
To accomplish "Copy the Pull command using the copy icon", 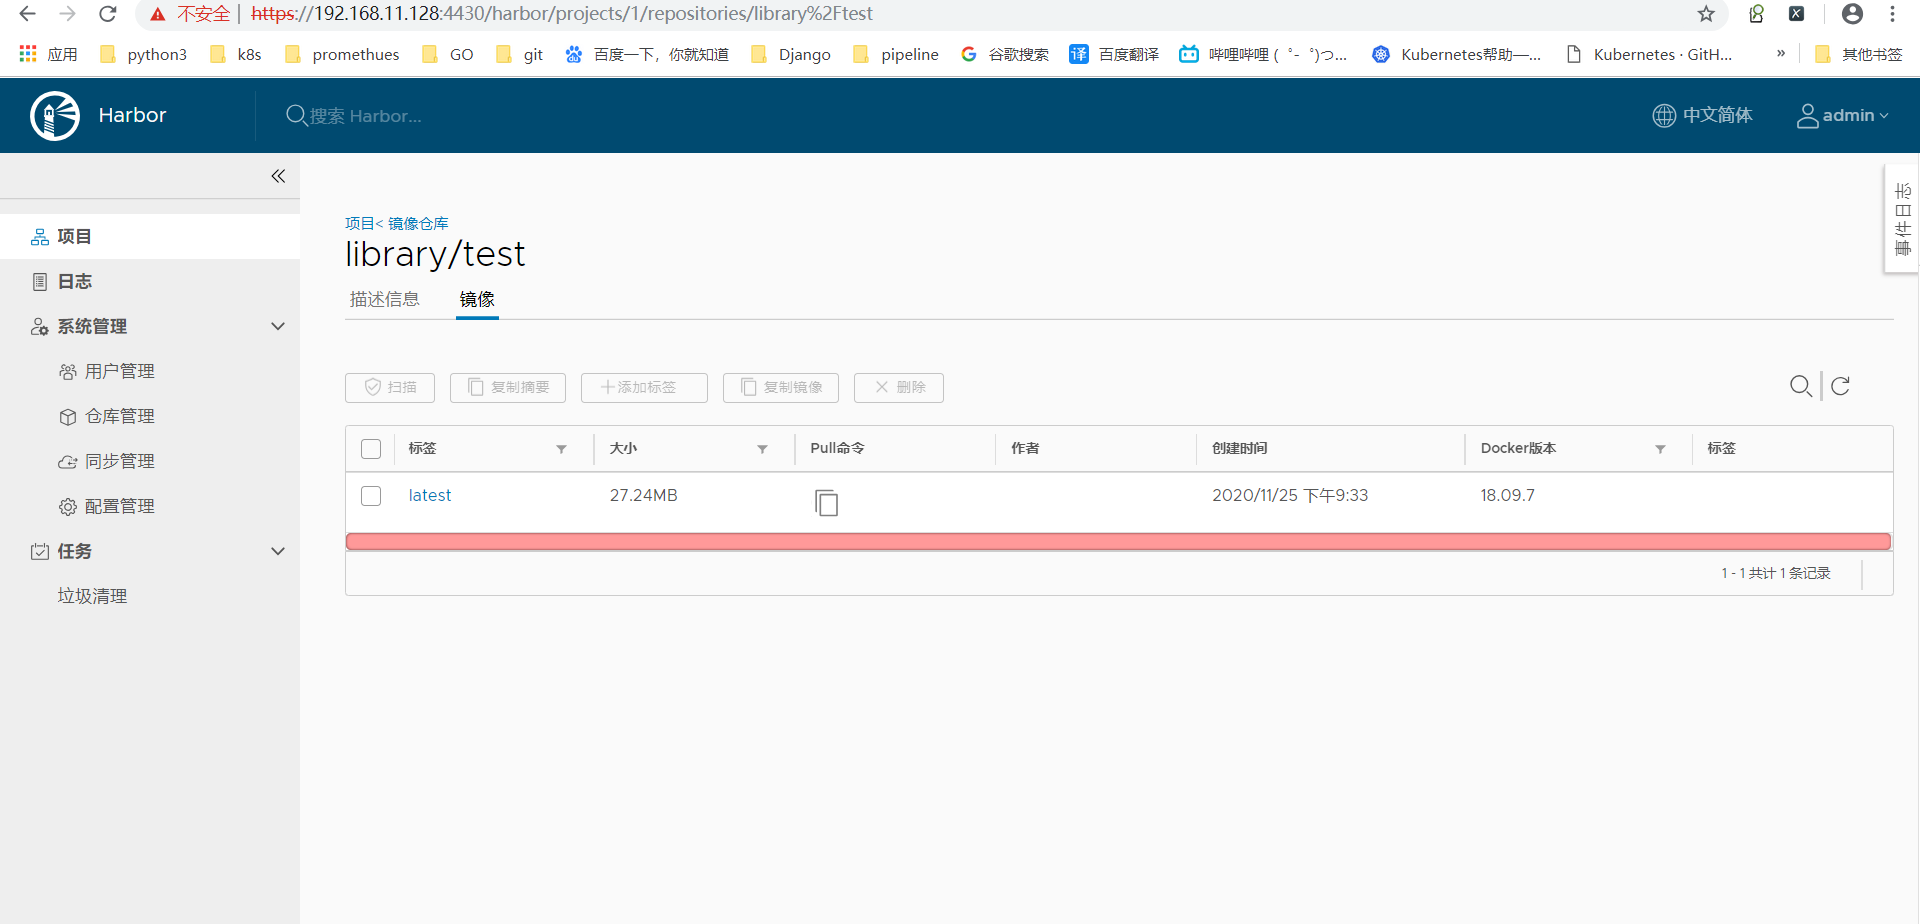I will [826, 503].
